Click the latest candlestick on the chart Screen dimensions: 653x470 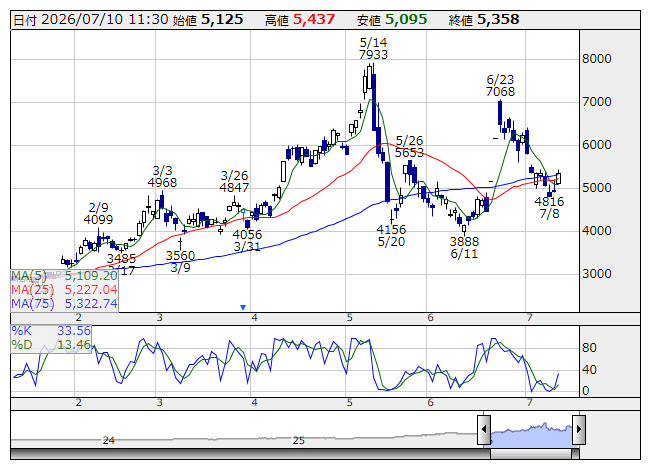[558, 178]
